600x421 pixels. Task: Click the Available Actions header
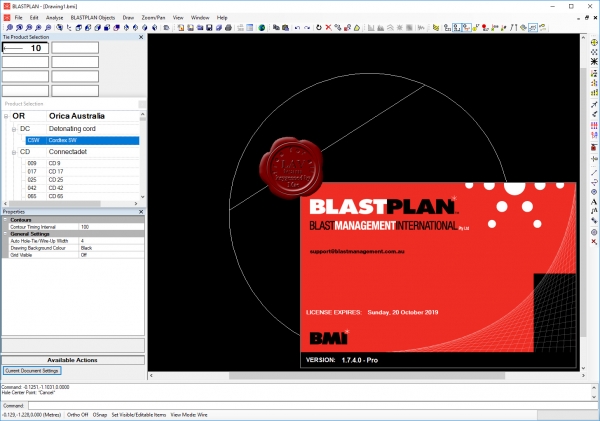73,360
